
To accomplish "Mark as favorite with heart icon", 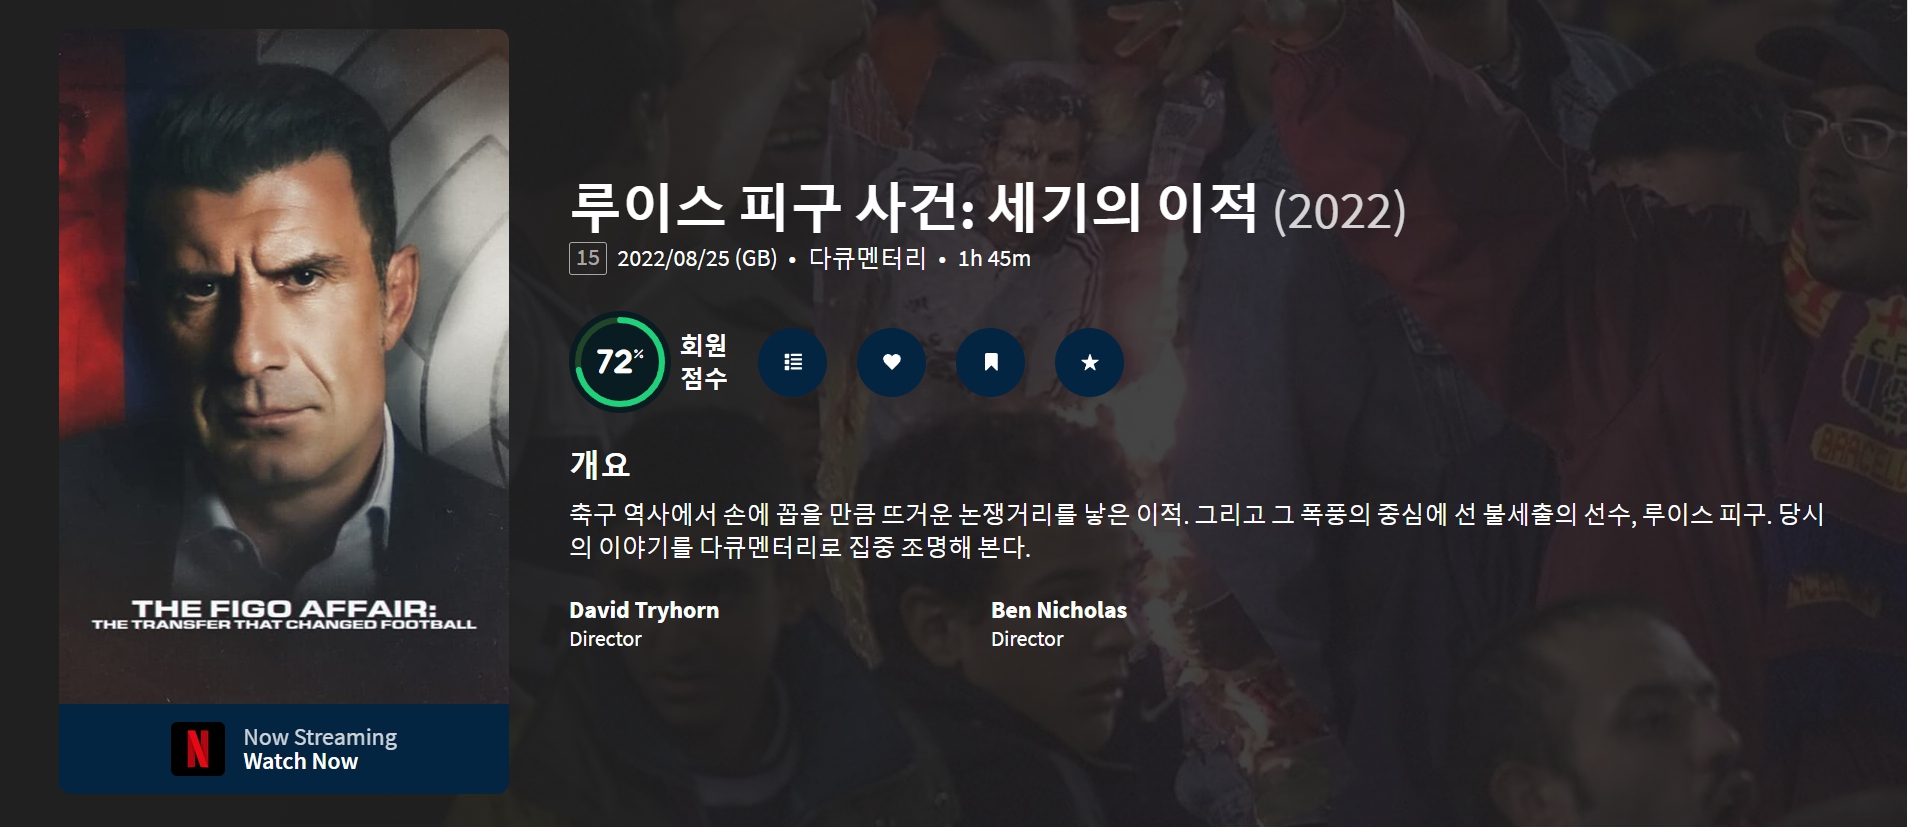I will point(891,362).
